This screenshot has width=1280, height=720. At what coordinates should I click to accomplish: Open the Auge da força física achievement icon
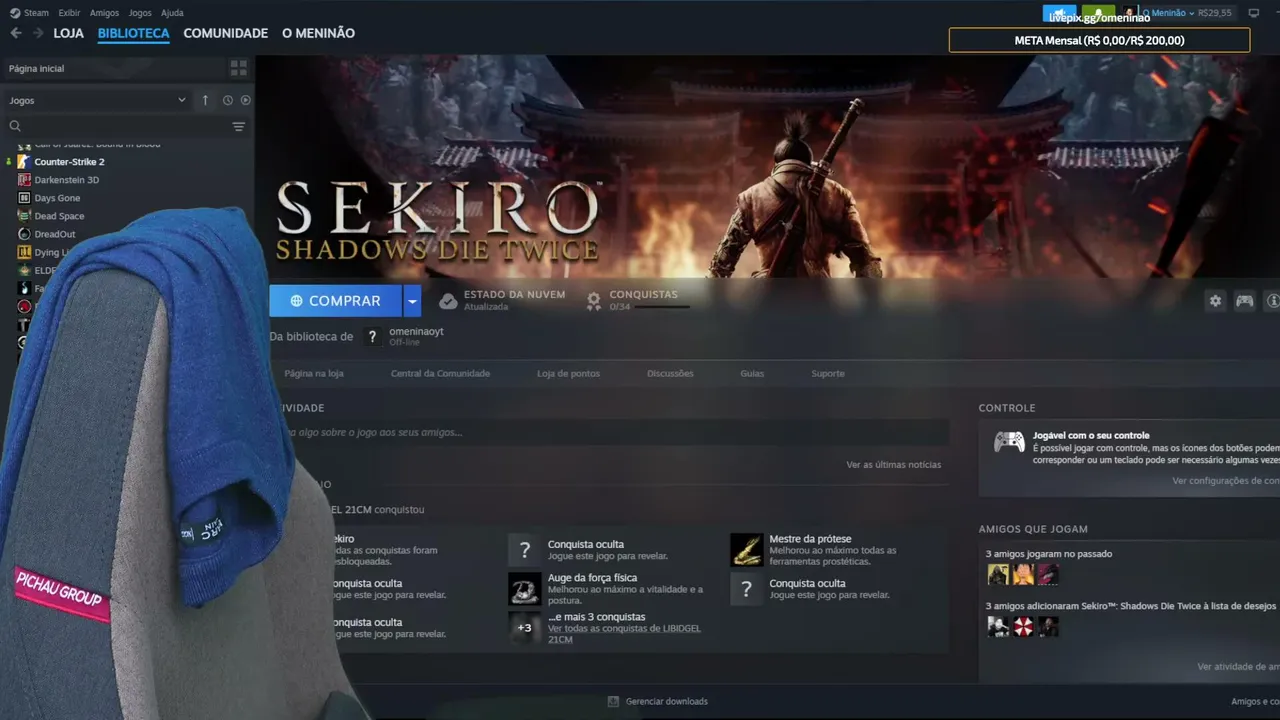click(524, 589)
